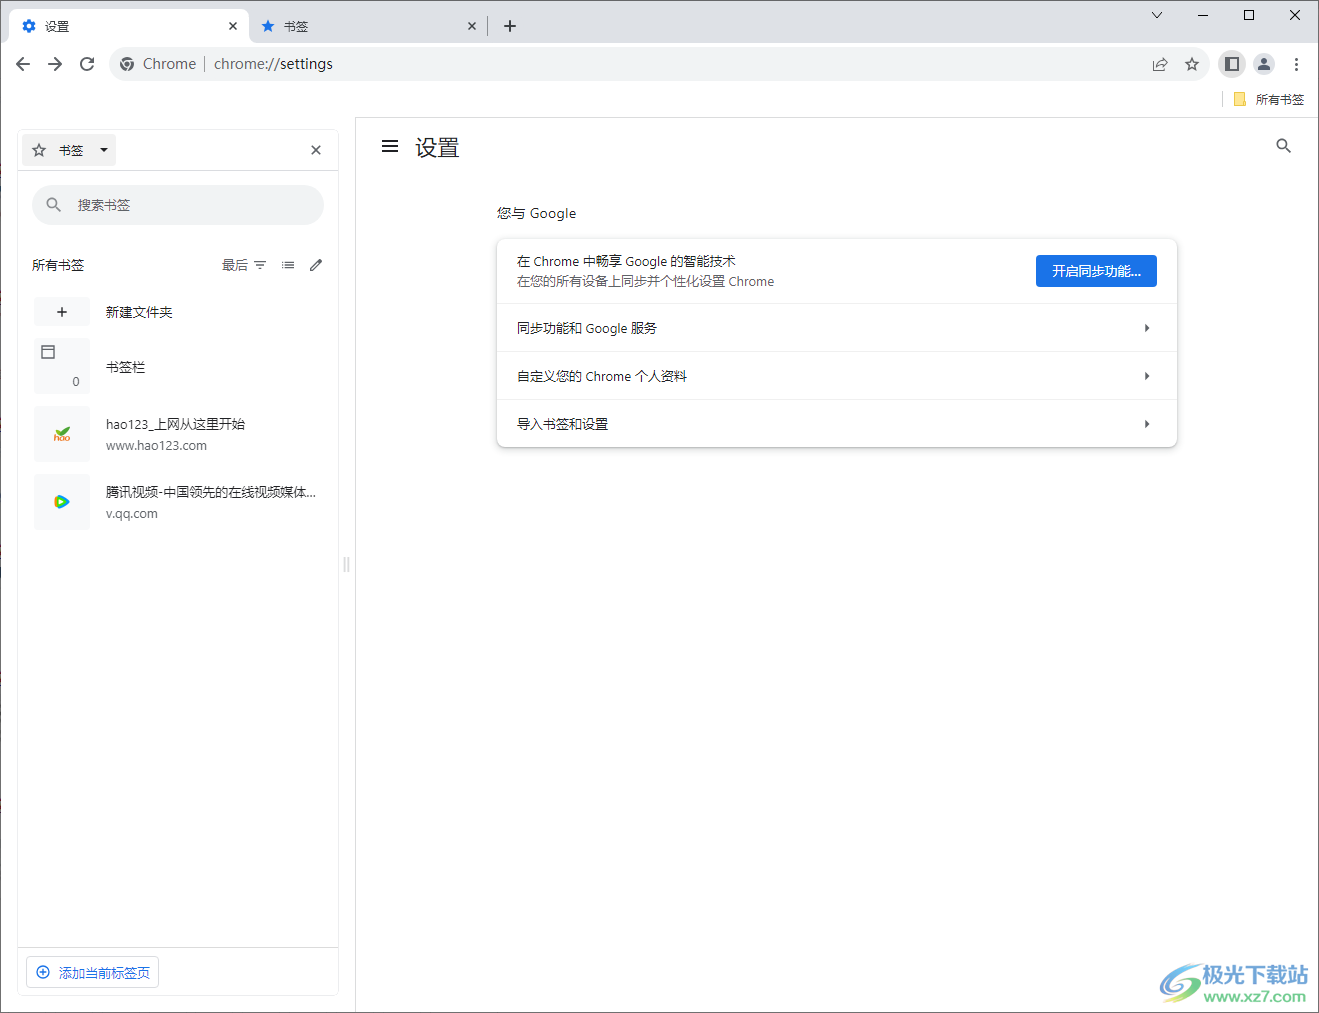1319x1013 pixels.
Task: Click the plus icon for 新建文件夹
Action: (62, 312)
